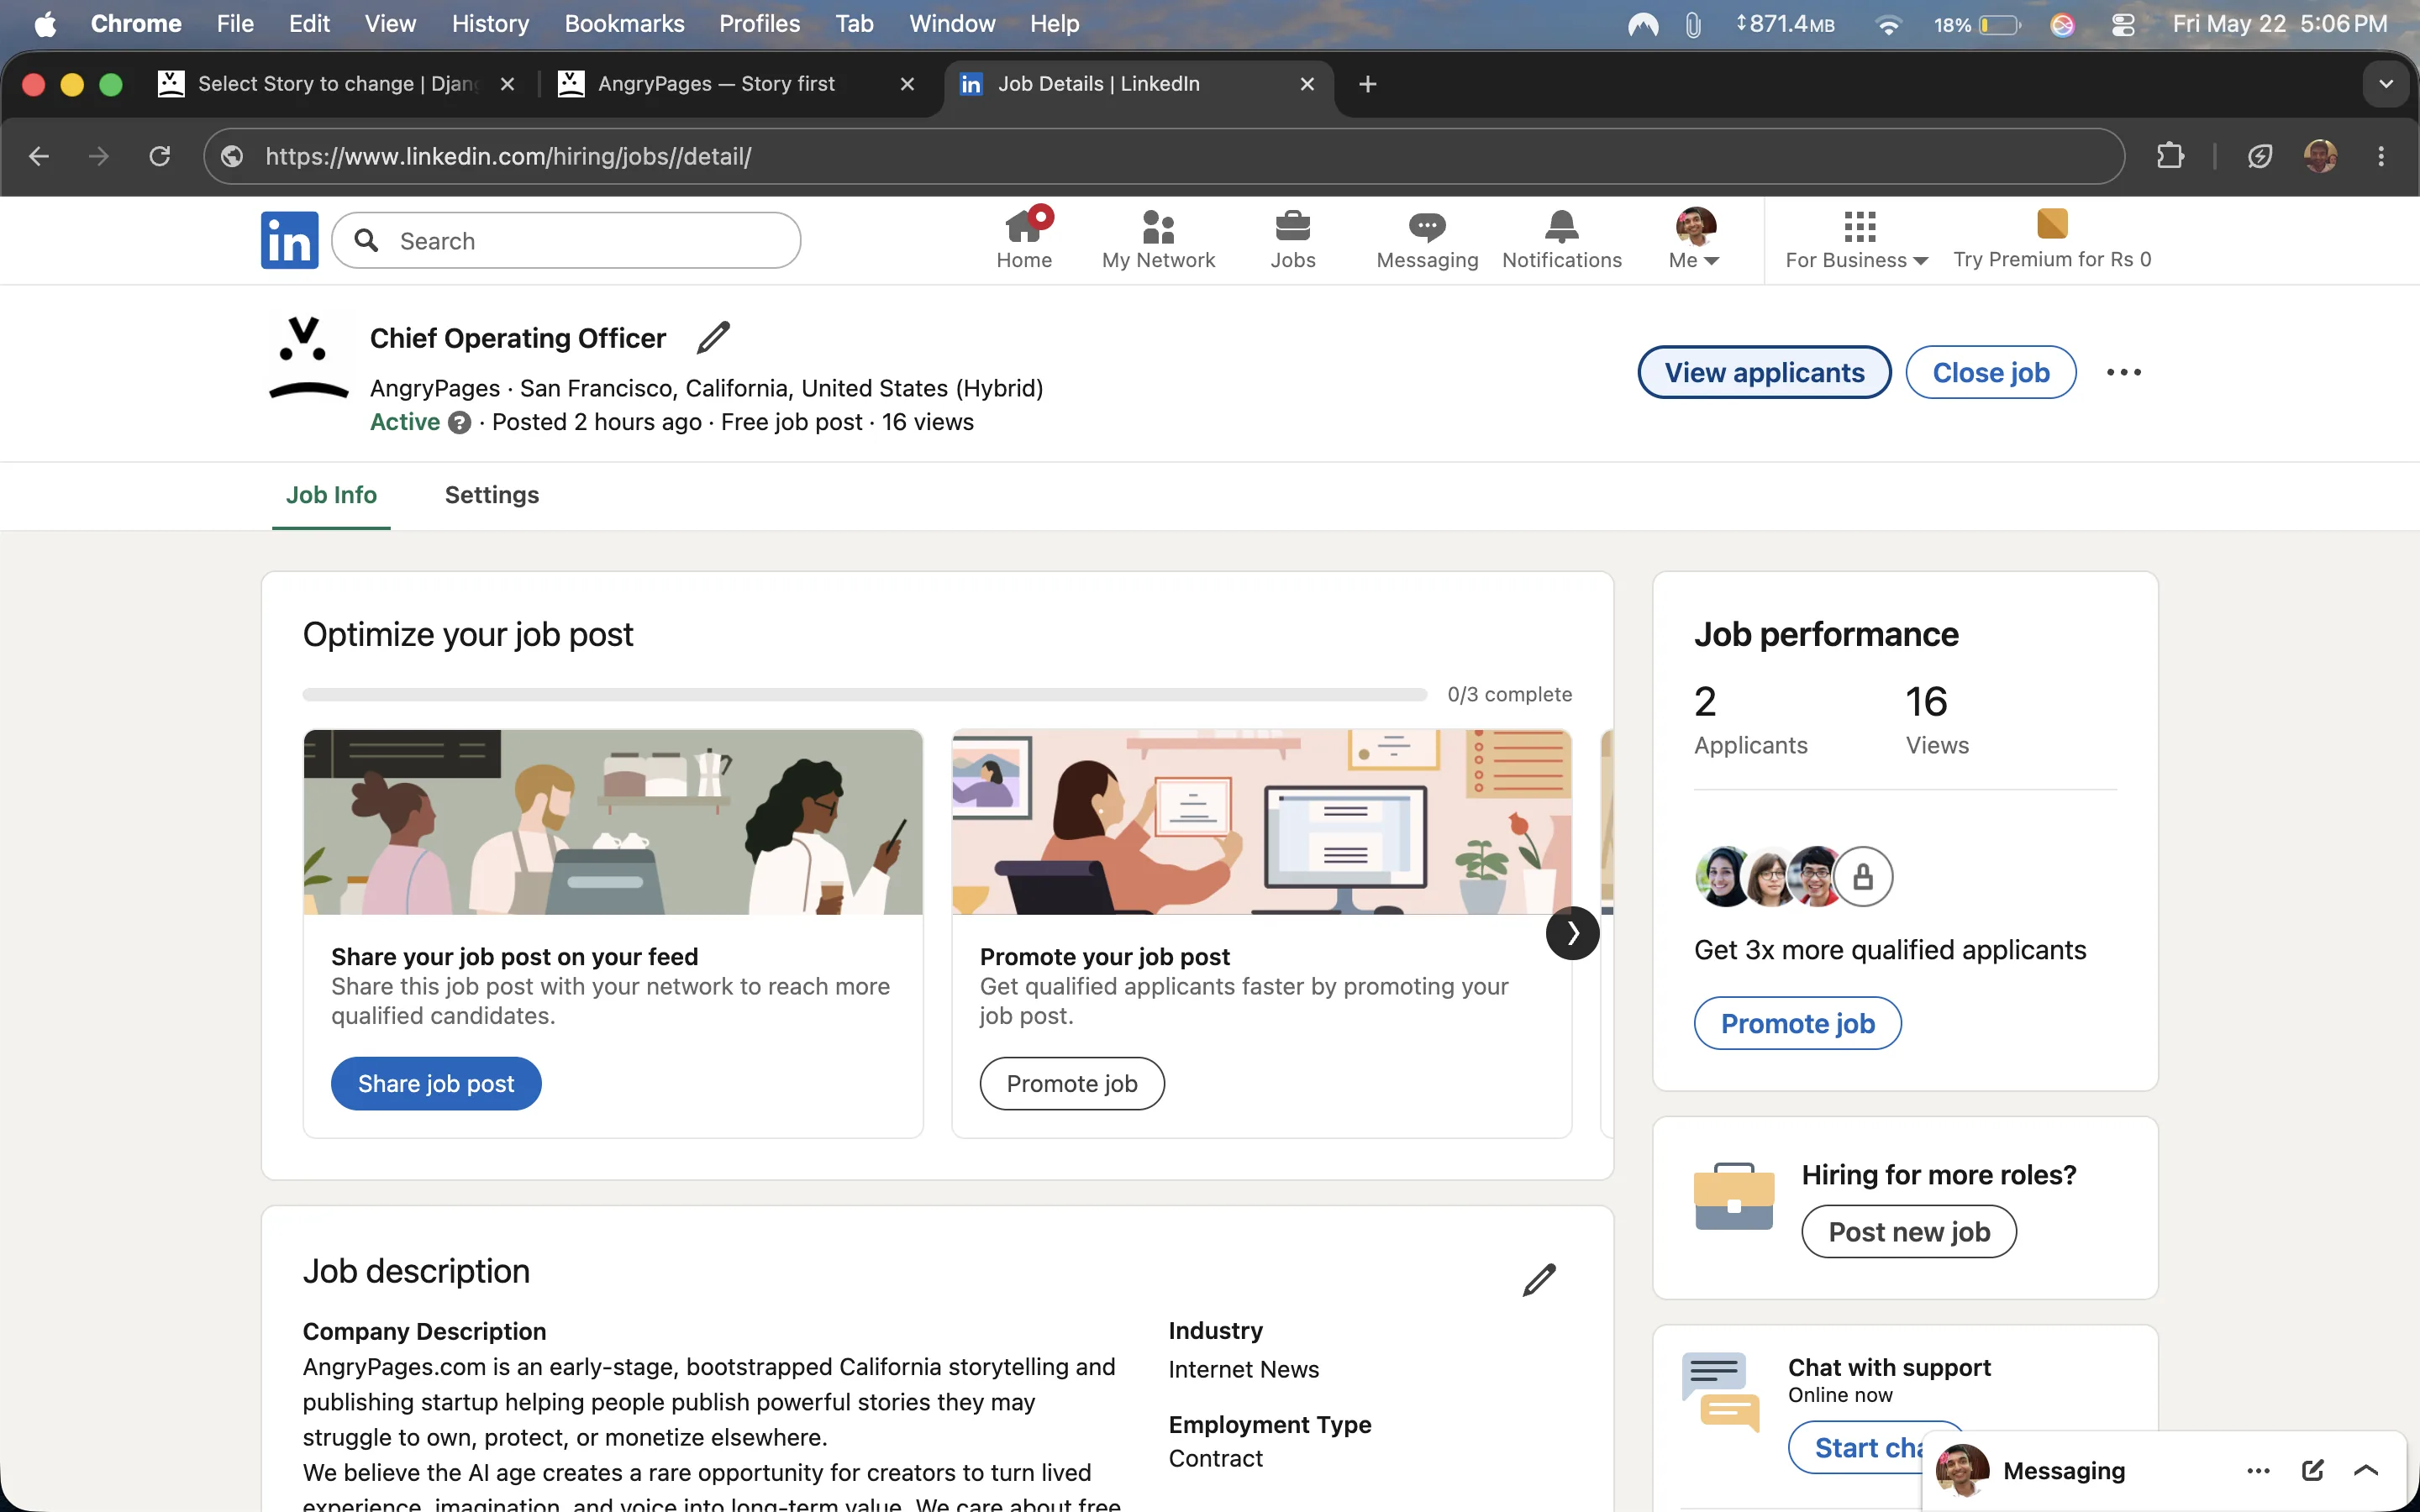Image resolution: width=2420 pixels, height=1512 pixels.
Task: Focus the LinkedIn Search field
Action: (566, 240)
